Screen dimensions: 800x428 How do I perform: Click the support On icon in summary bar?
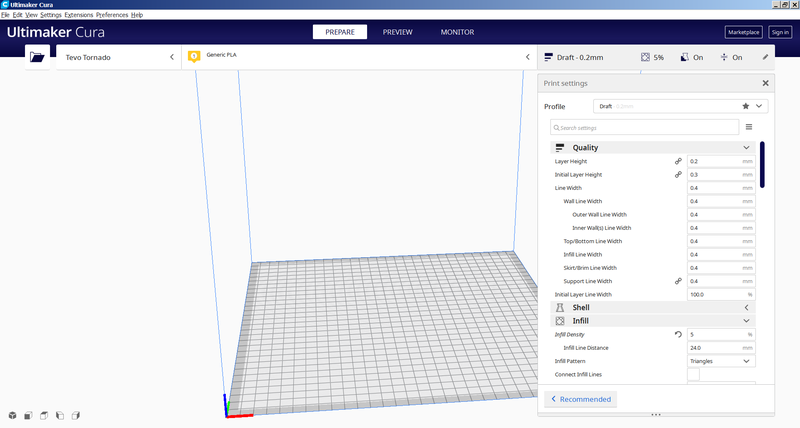(x=685, y=58)
